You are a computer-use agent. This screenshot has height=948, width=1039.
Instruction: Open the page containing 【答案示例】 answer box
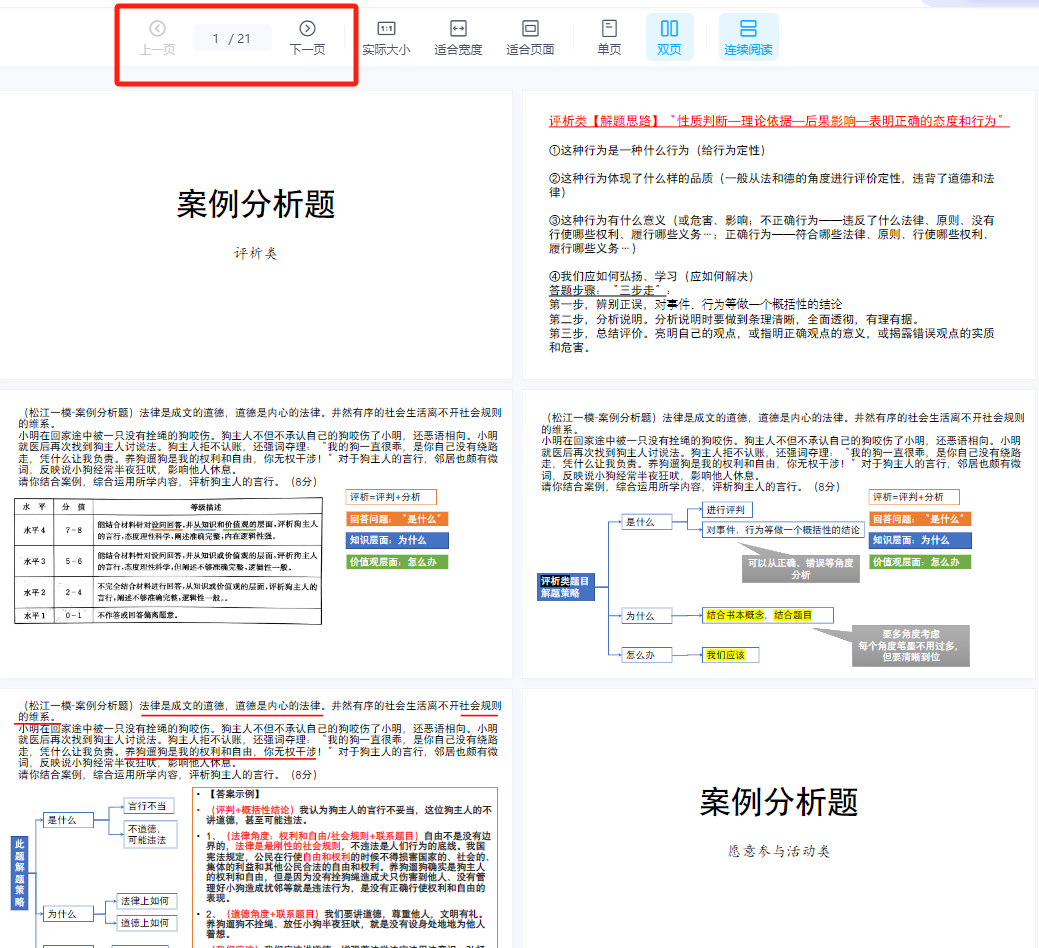coord(256,818)
